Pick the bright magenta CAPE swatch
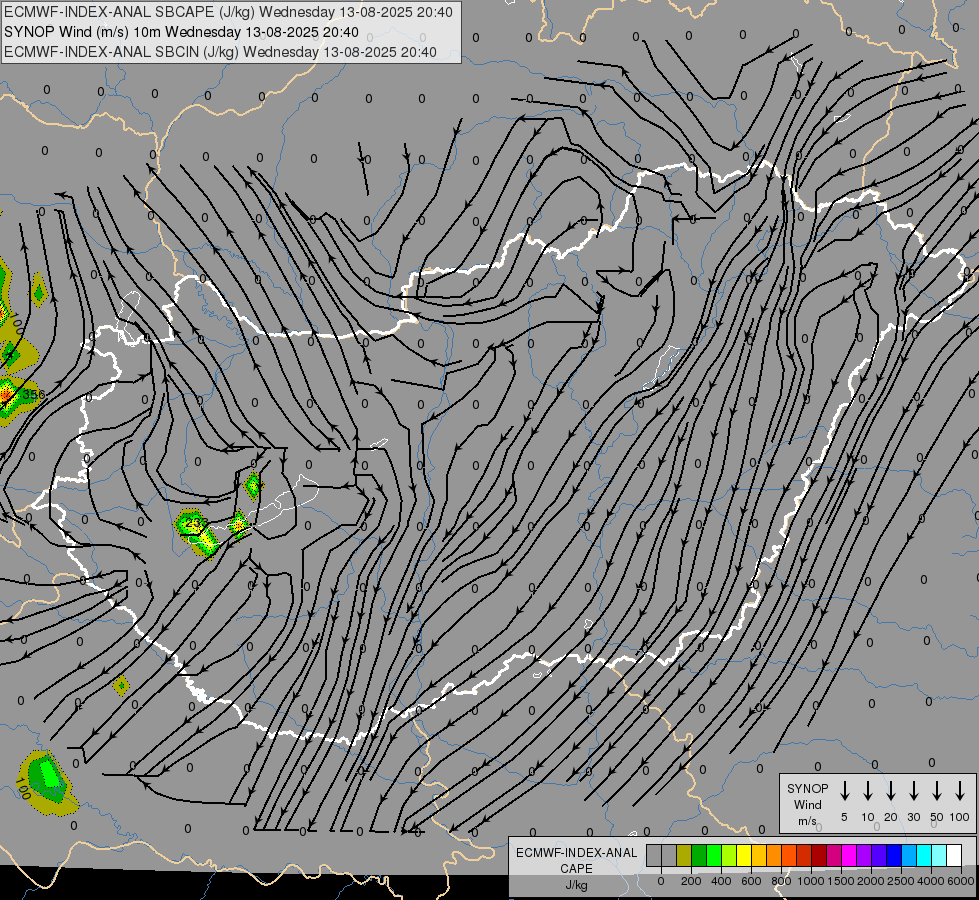979x900 pixels. pos(850,855)
